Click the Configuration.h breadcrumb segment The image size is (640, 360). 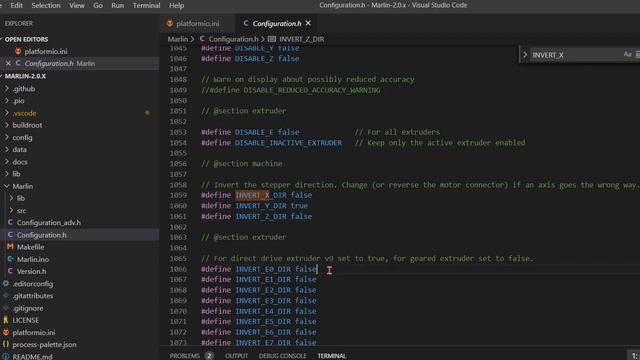(x=233, y=39)
